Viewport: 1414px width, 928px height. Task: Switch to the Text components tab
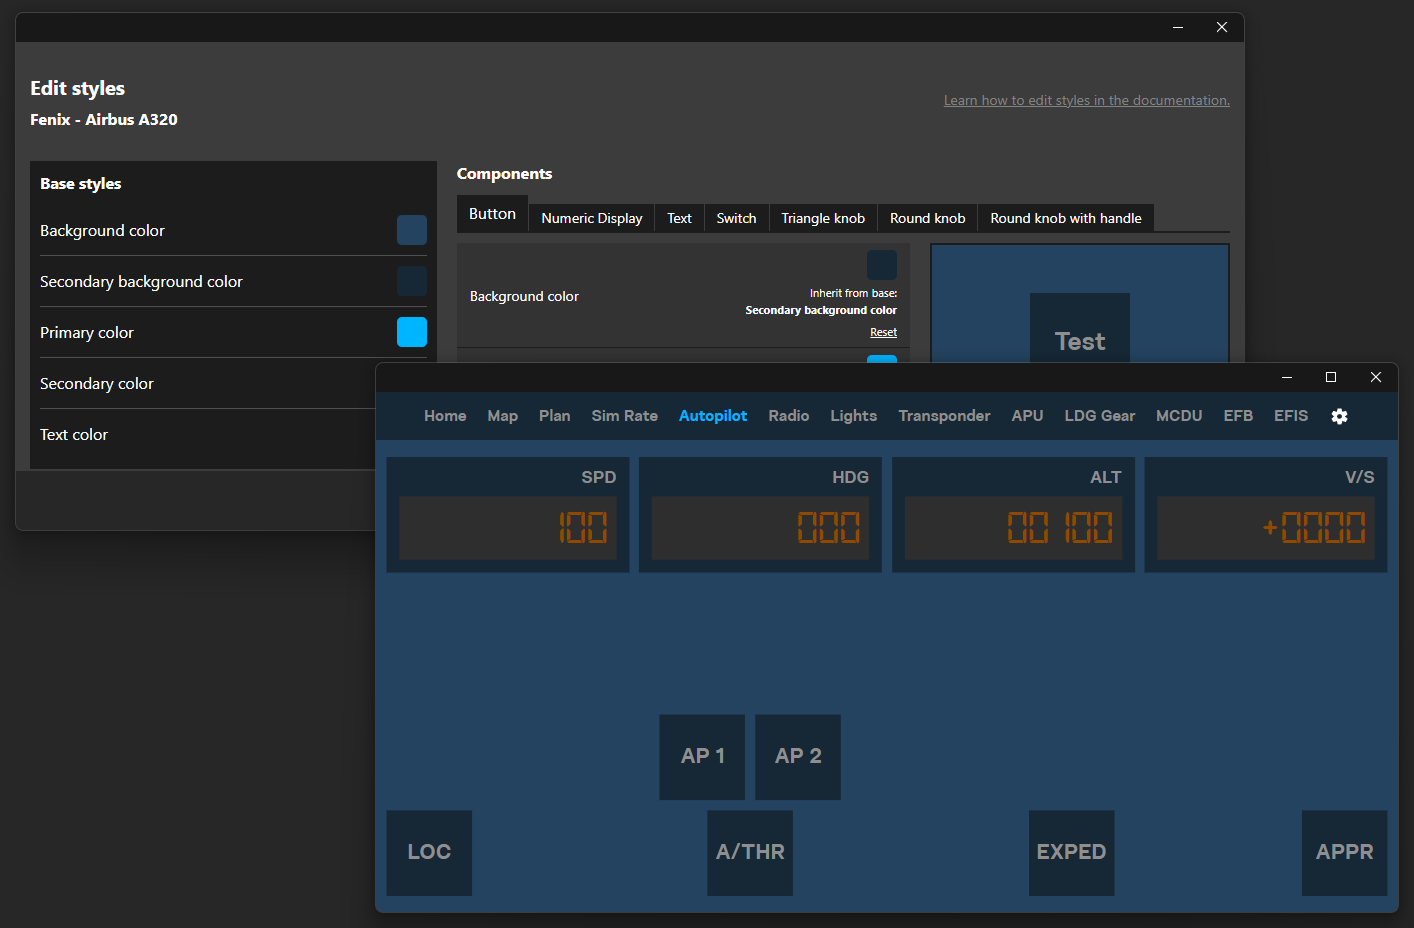tap(679, 218)
